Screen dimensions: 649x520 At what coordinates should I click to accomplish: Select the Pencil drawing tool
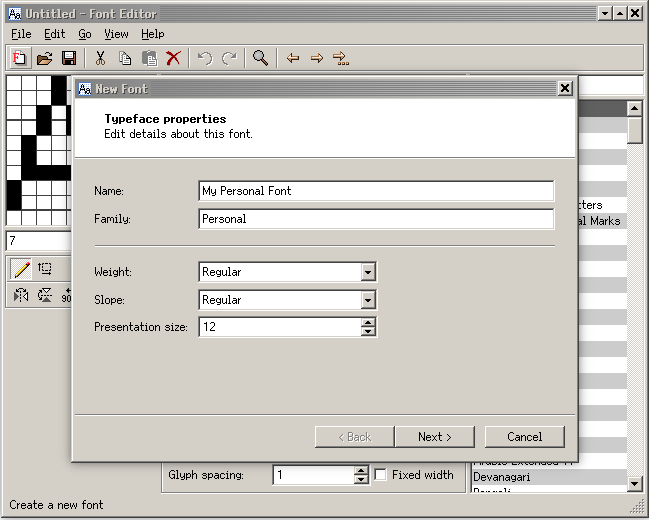[21, 269]
